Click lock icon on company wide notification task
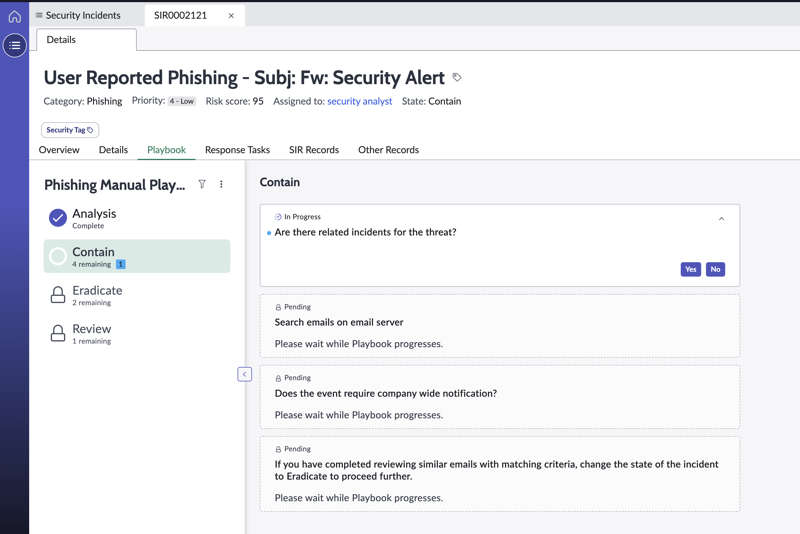 pyautogui.click(x=278, y=378)
